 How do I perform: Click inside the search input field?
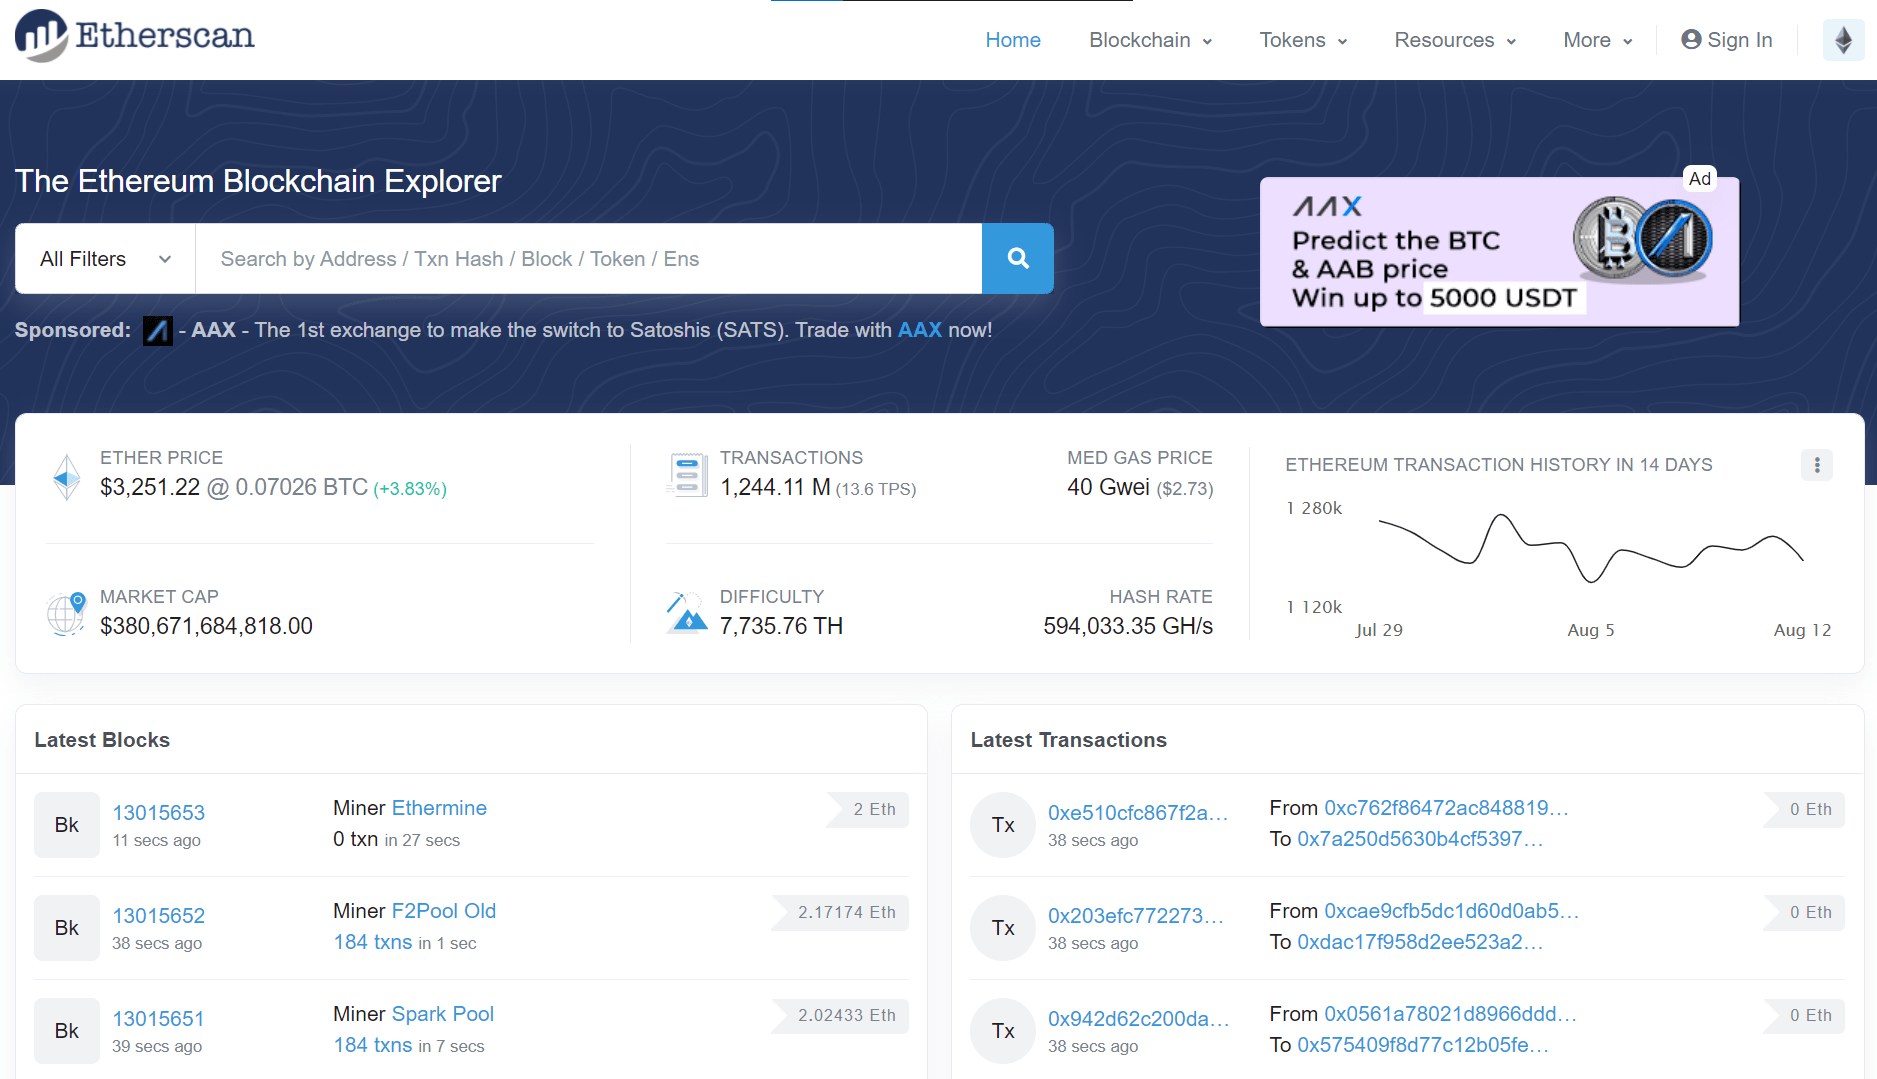590,258
